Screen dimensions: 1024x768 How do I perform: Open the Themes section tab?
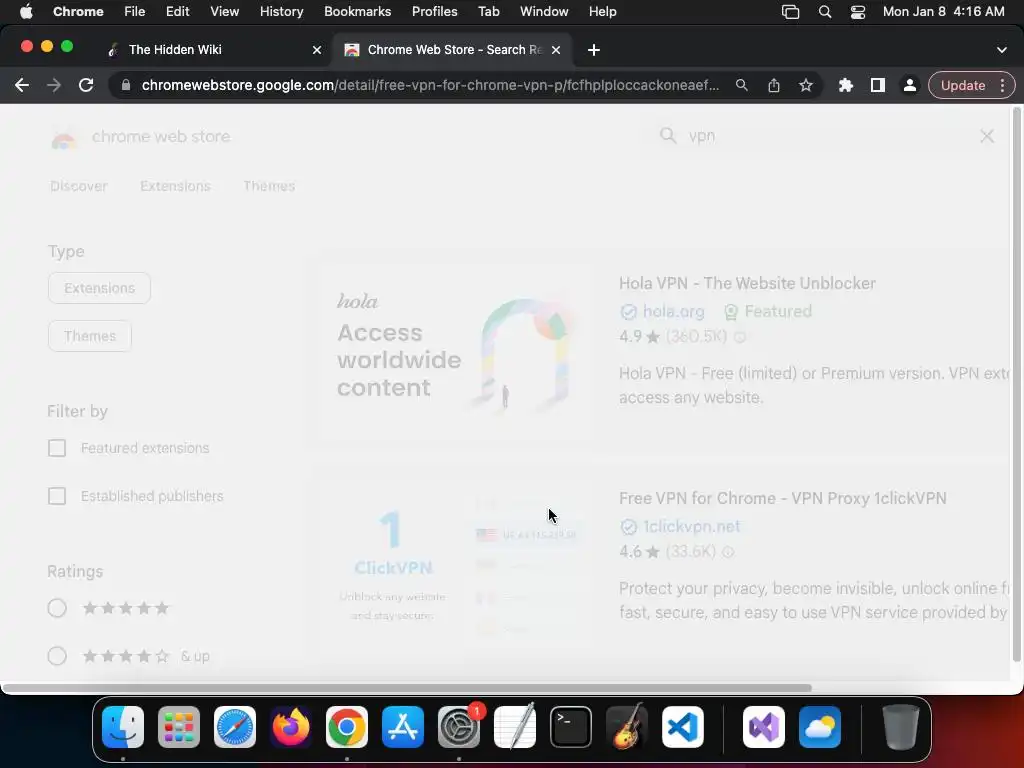click(x=269, y=186)
